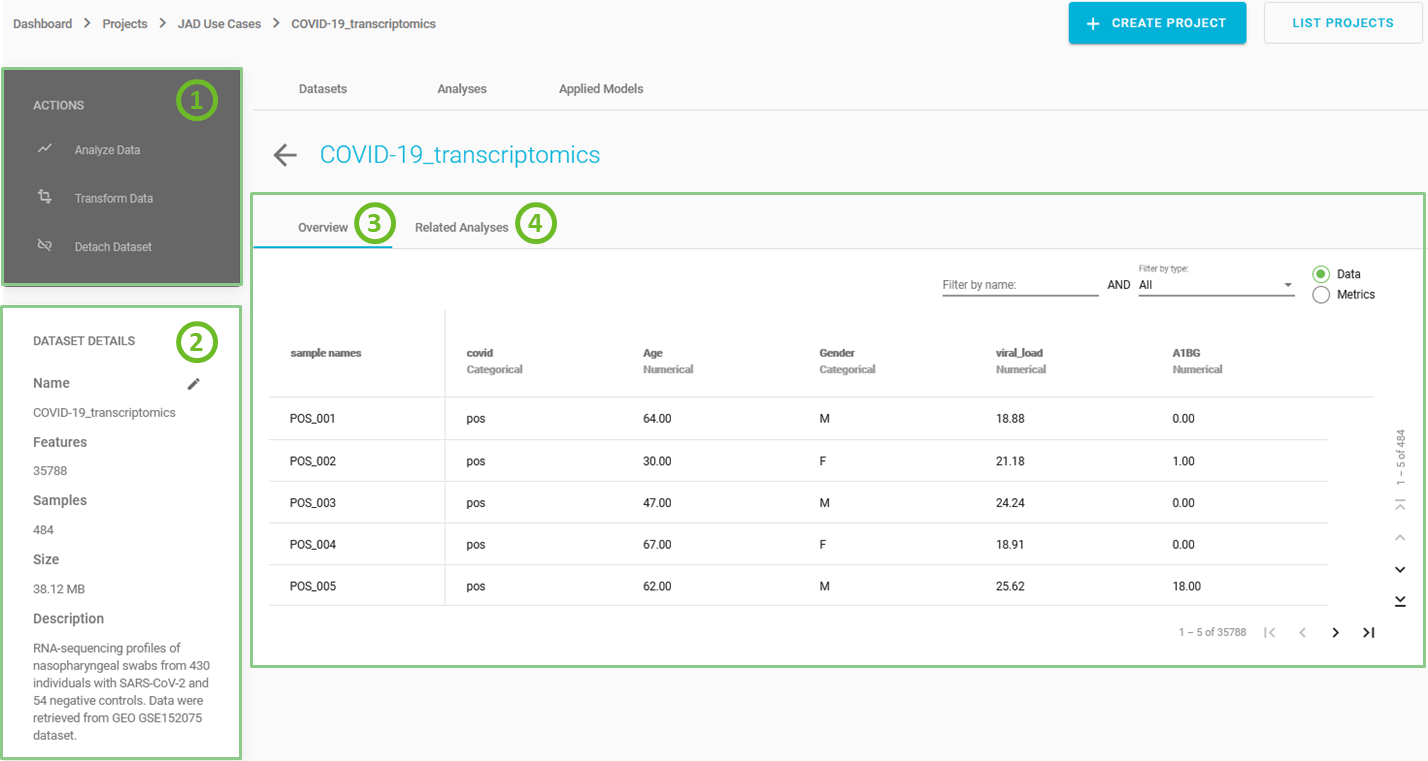
Task: Click the dataset description text
Action: [x=121, y=692]
